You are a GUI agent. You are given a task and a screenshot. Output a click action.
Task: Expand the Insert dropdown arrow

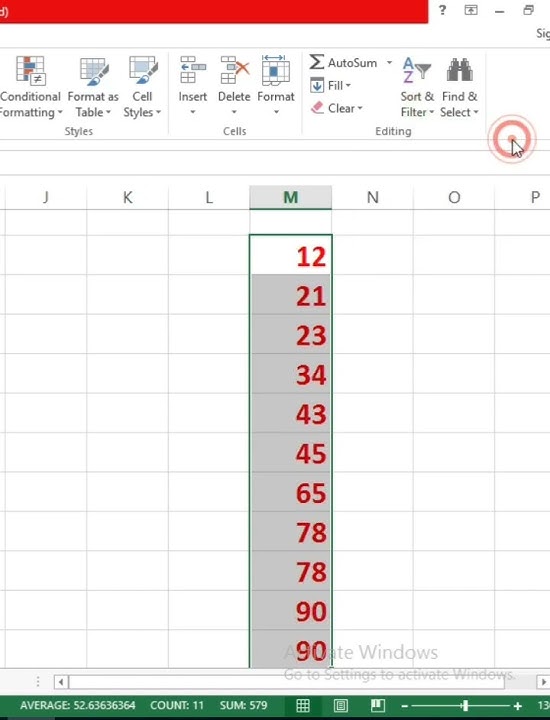(193, 112)
